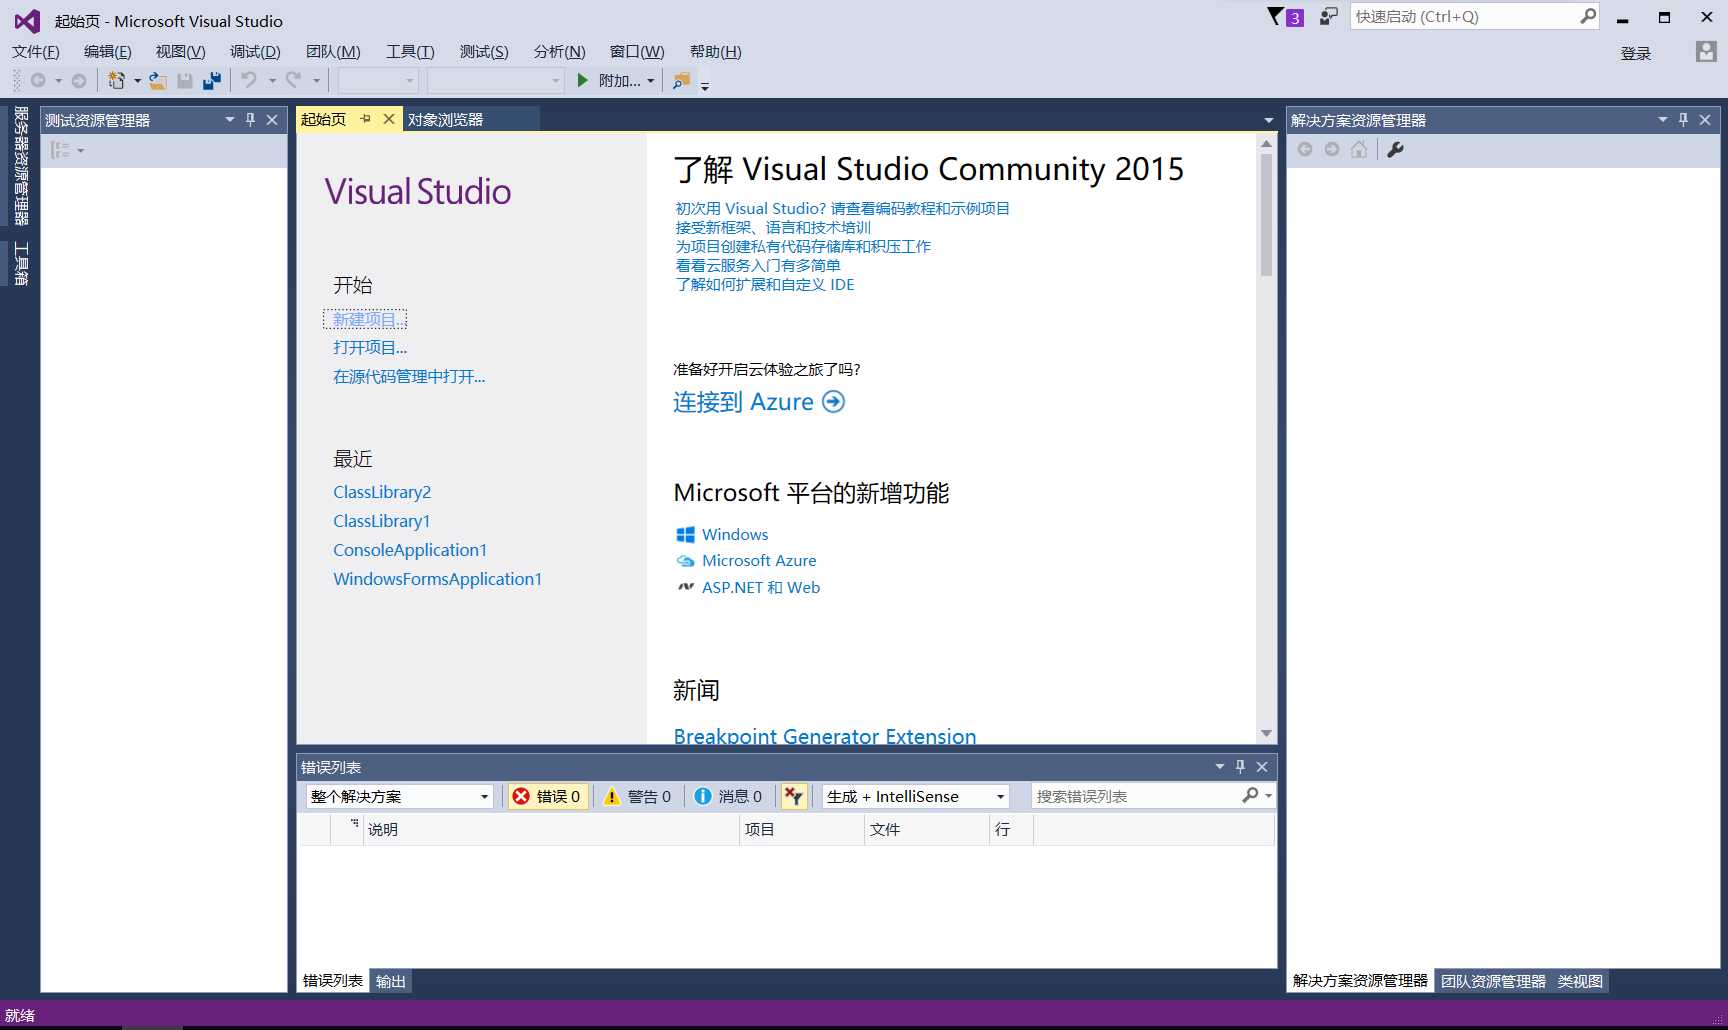Viewport: 1728px width, 1030px height.
Task: Pin the 错误列表 panel
Action: [1240, 766]
